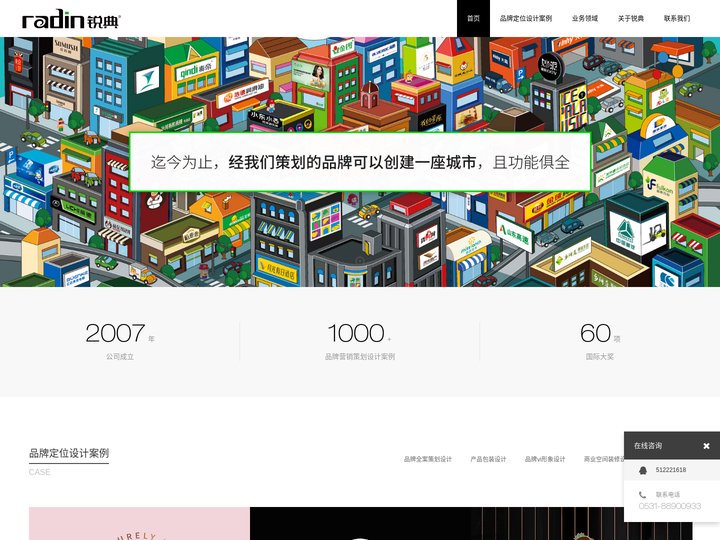Click the 在线咨询 panel header
720x540 pixels.
[672, 445]
